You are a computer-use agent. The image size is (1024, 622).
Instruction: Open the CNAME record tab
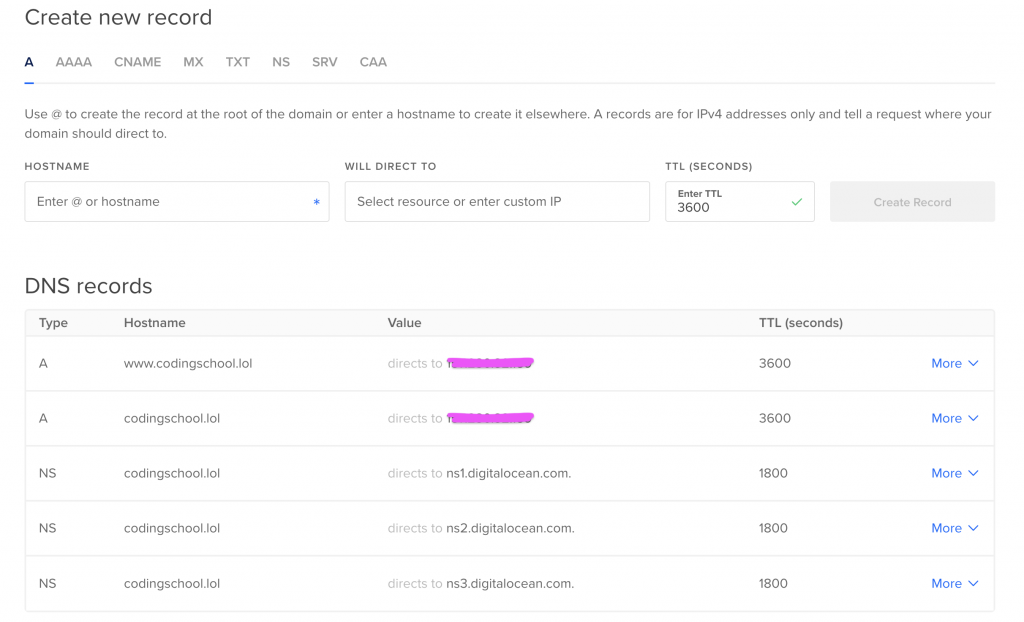(x=137, y=62)
